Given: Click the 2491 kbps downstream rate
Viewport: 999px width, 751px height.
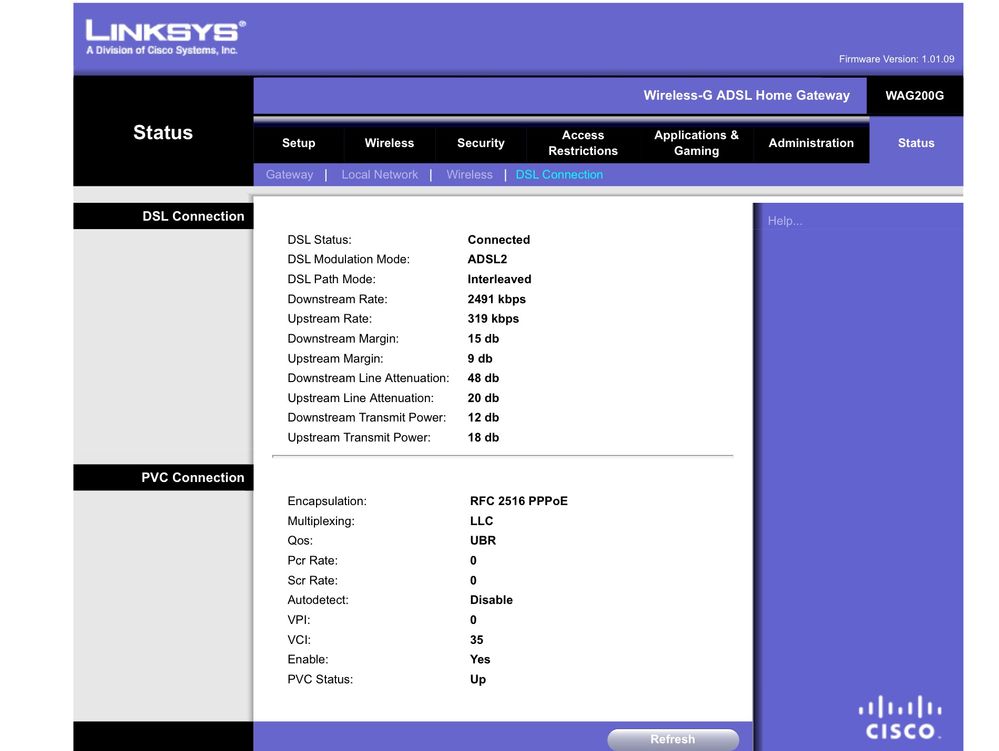Looking at the screenshot, I should [x=497, y=299].
